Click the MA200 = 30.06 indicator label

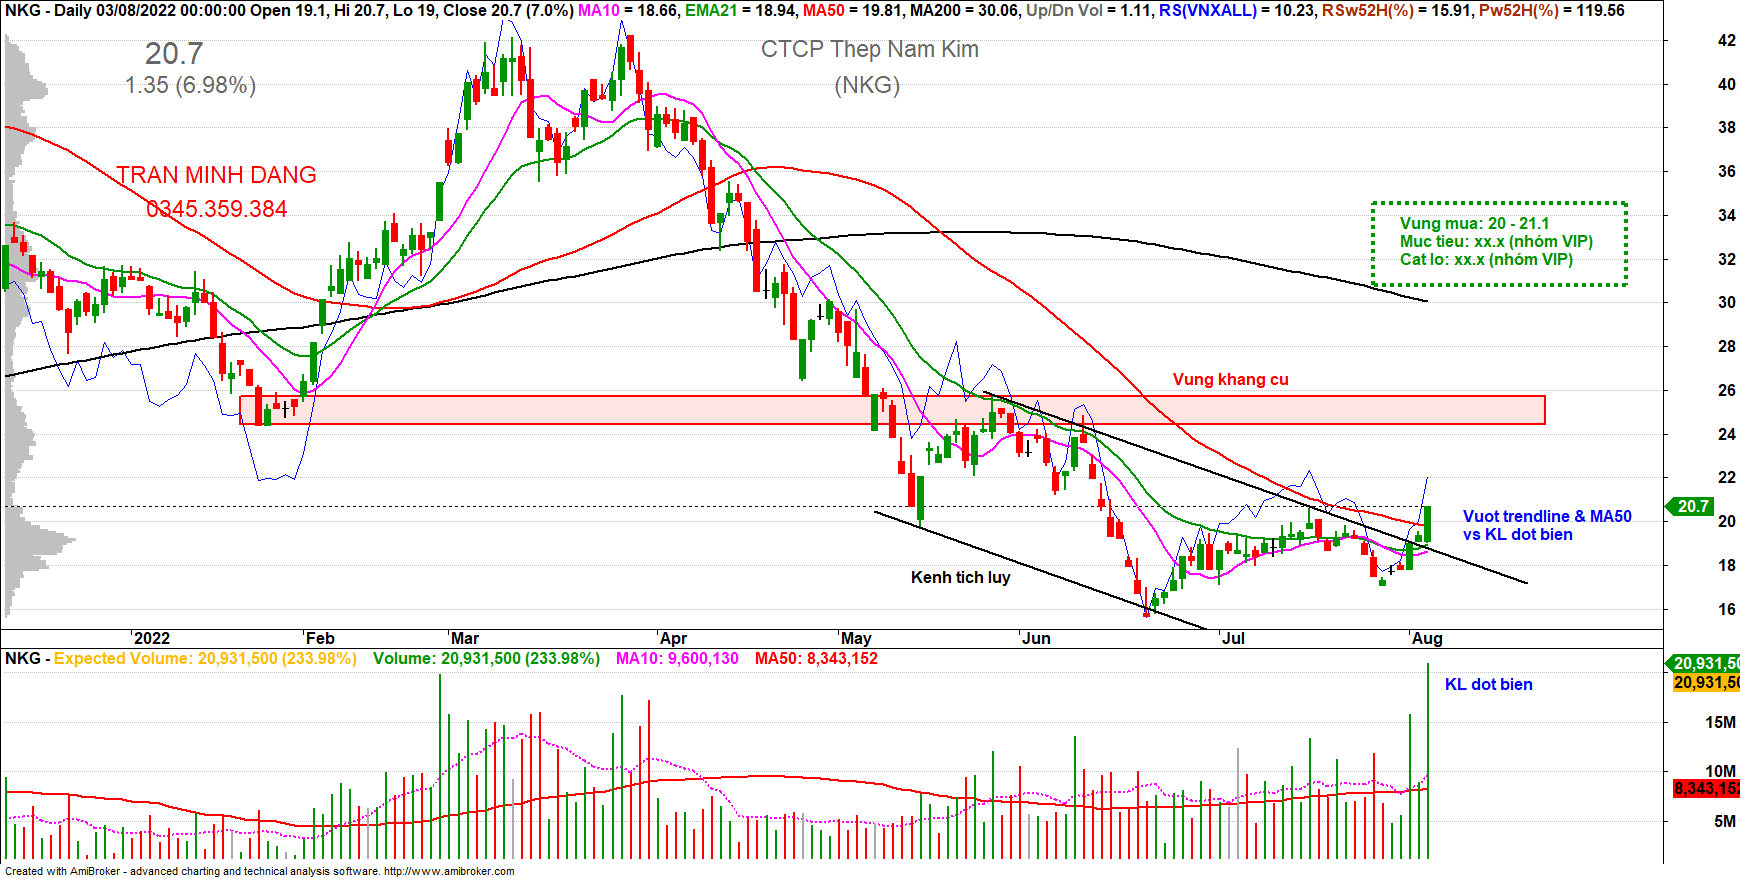(x=964, y=10)
